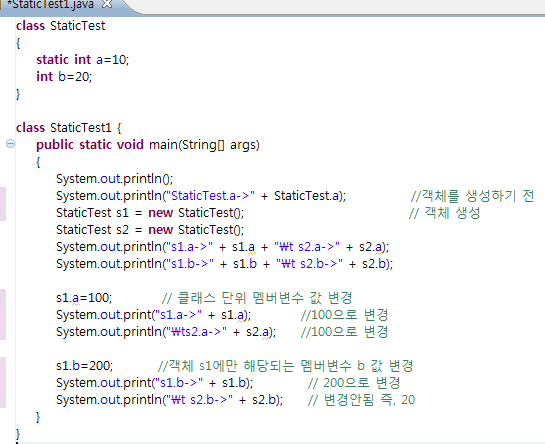Close the StaticTest1.java editor tab
Screen dimensions: 545x444
tap(107, 4)
